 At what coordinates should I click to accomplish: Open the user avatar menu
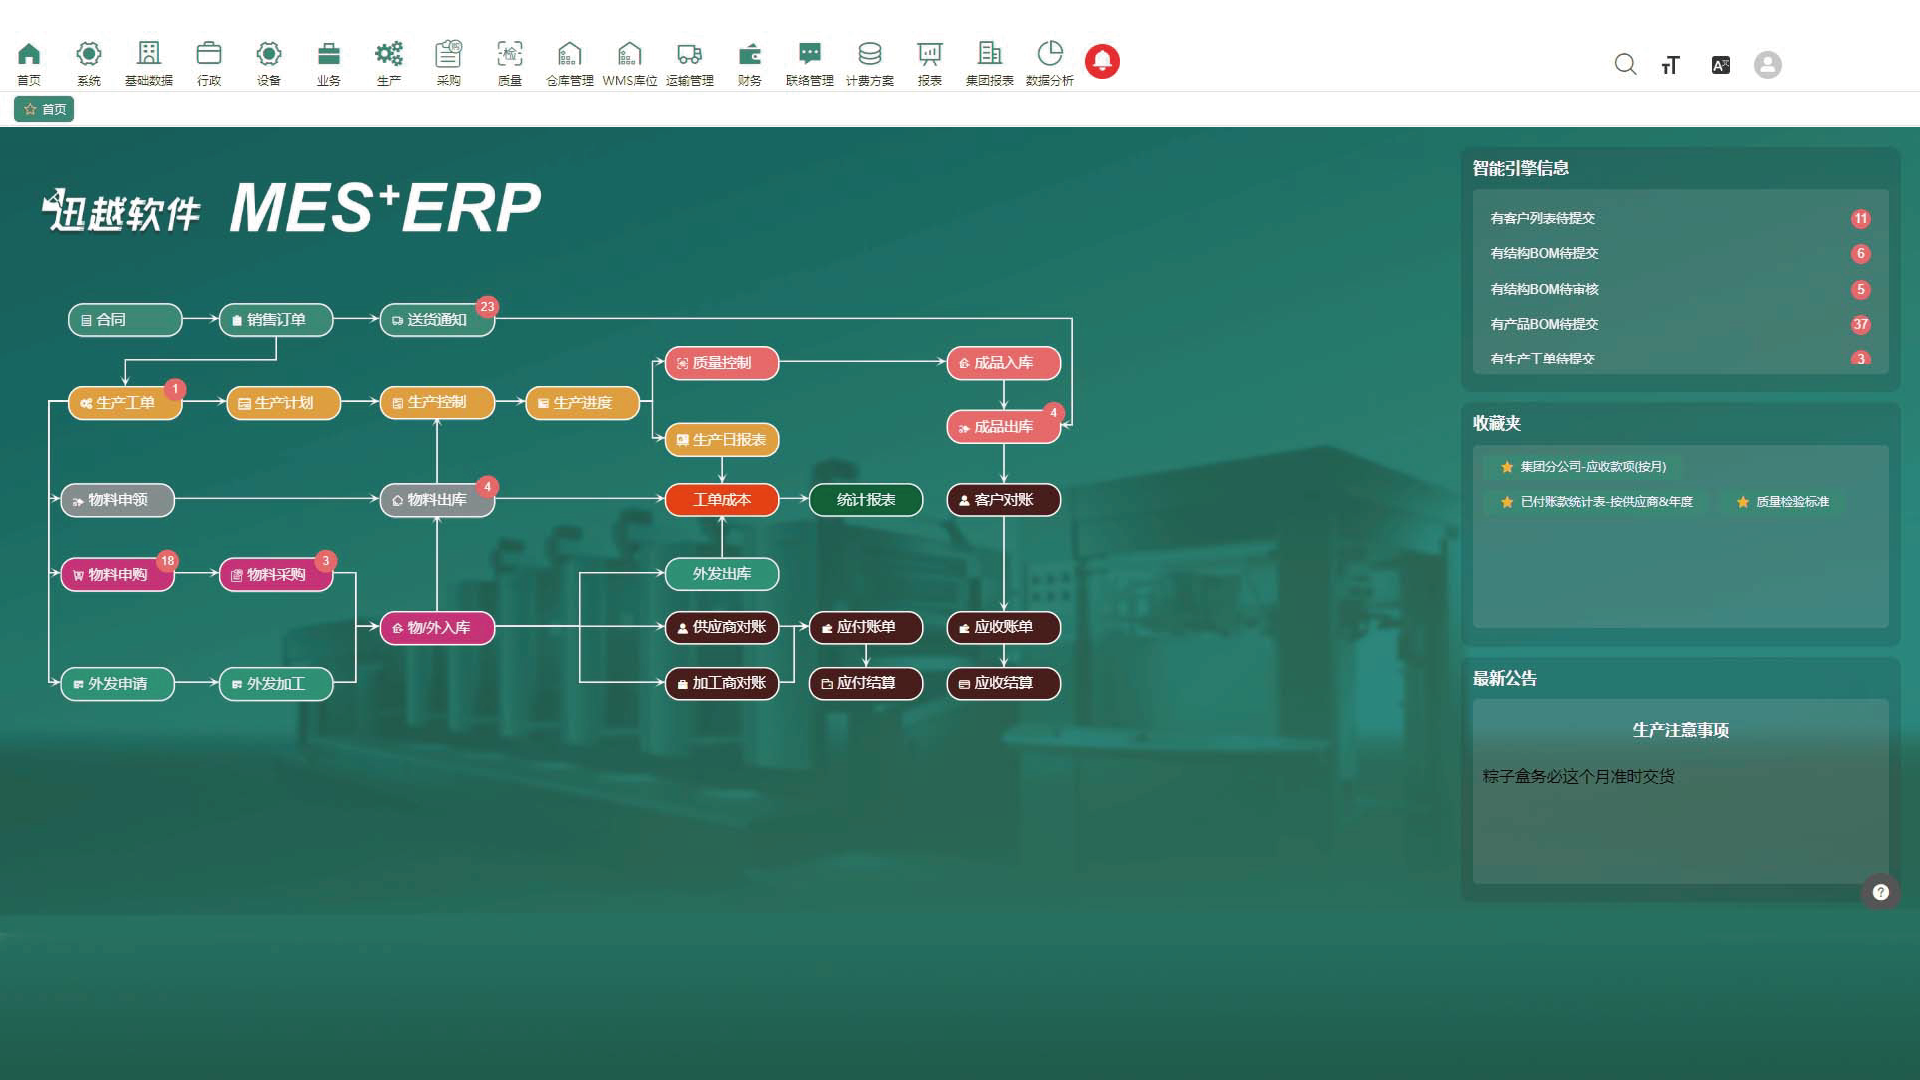[x=1768, y=65]
